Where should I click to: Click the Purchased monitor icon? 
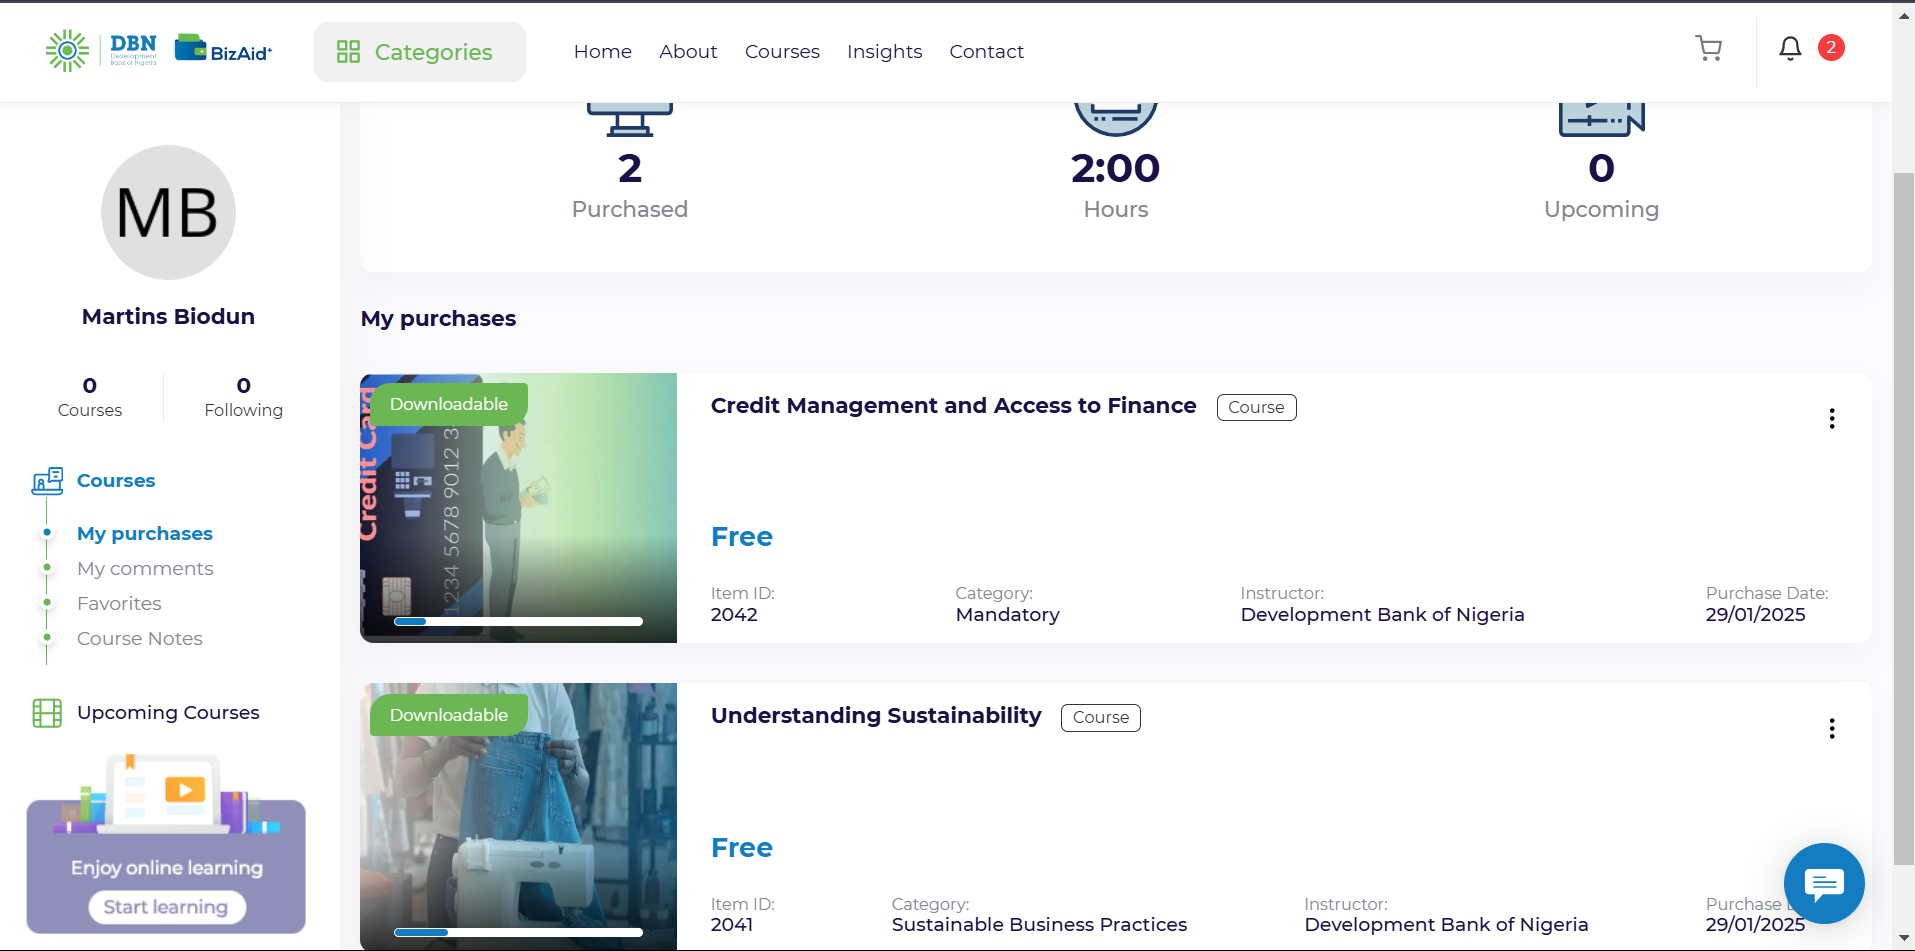point(630,119)
